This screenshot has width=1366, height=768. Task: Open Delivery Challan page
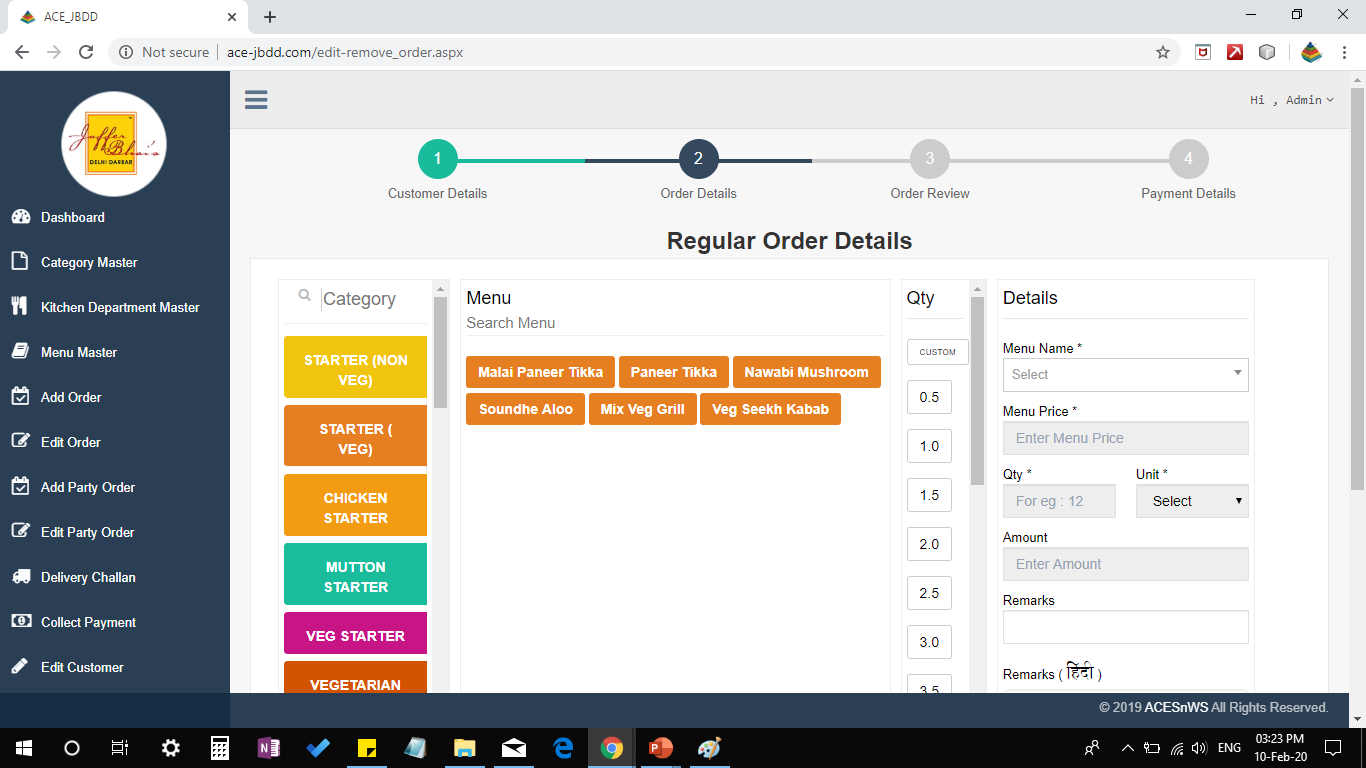tap(88, 577)
